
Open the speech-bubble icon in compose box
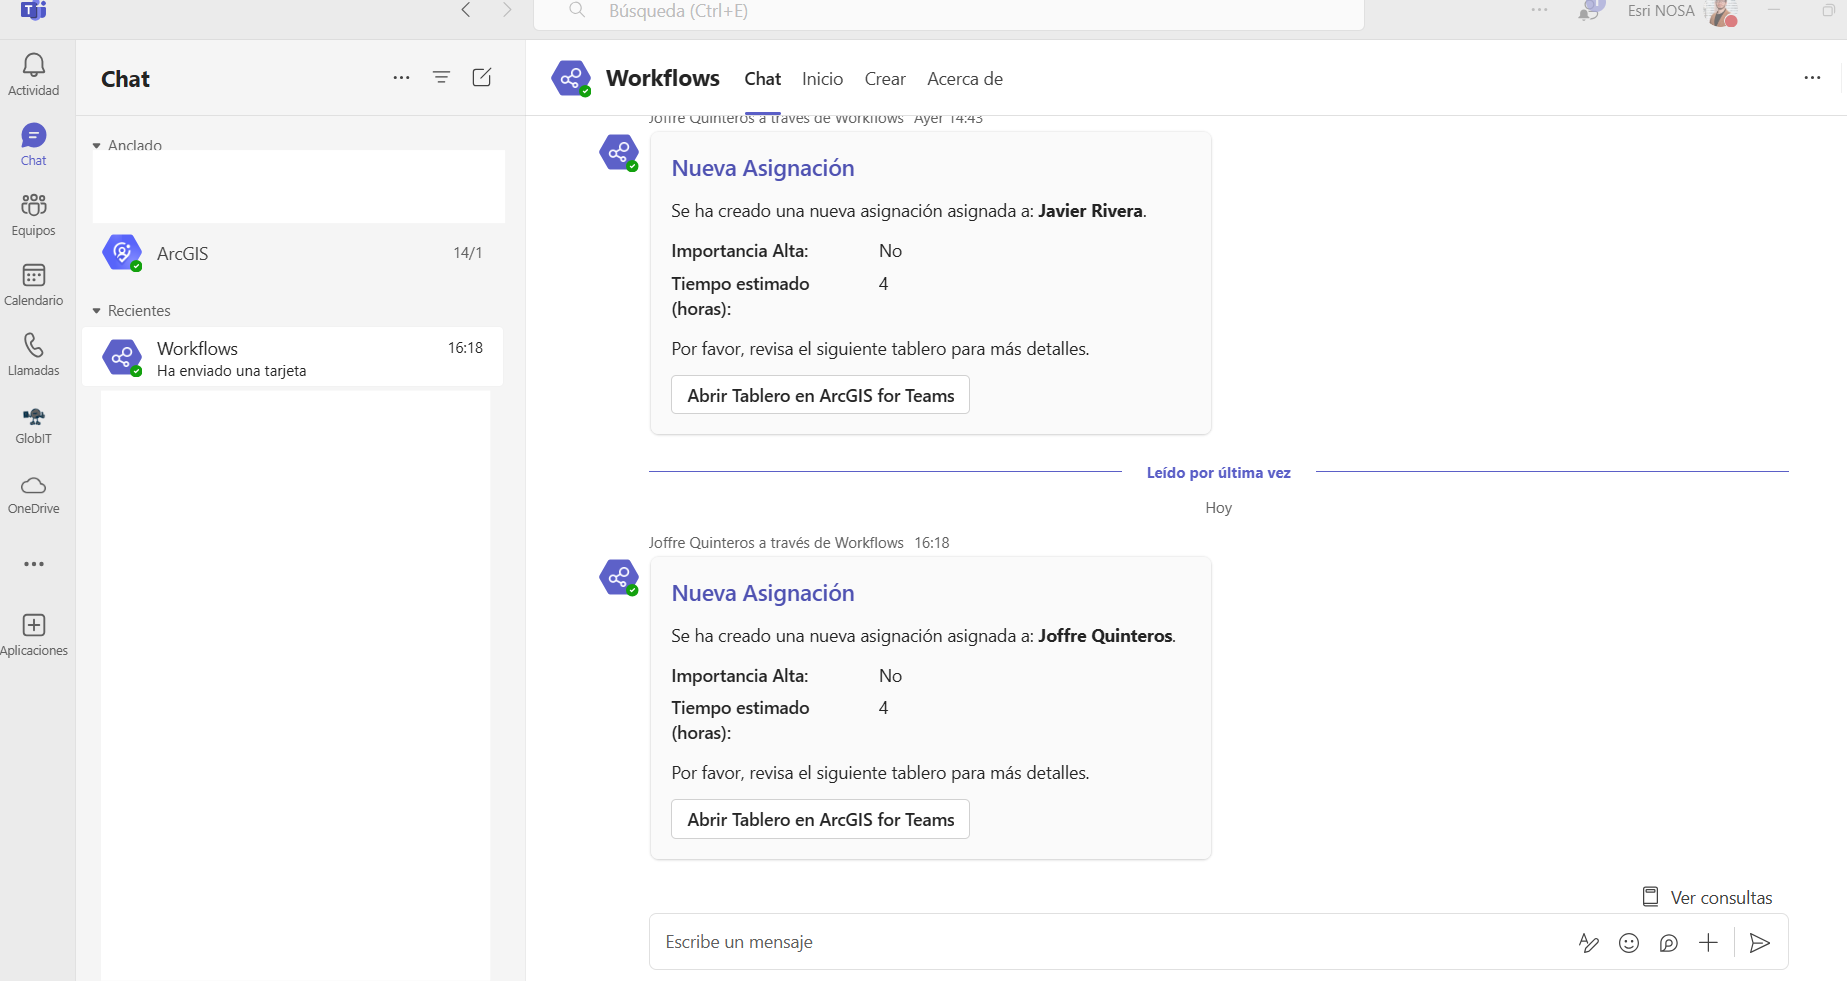1669,943
